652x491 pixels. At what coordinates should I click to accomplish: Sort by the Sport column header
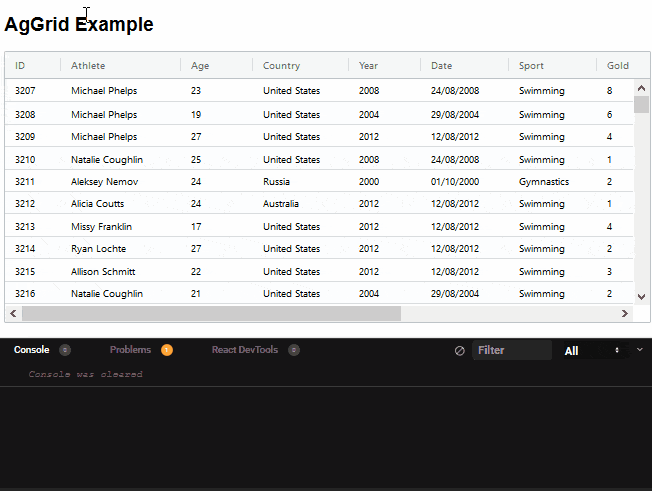(531, 66)
